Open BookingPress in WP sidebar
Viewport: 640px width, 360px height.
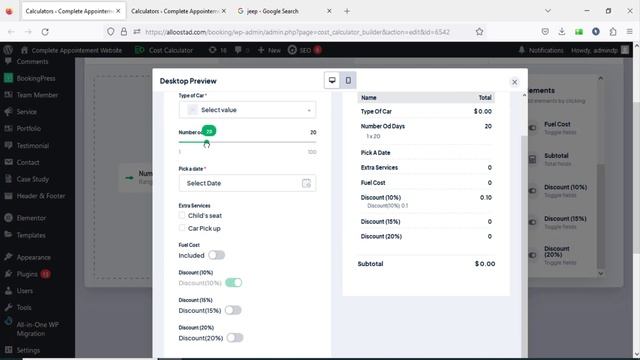click(x=36, y=78)
